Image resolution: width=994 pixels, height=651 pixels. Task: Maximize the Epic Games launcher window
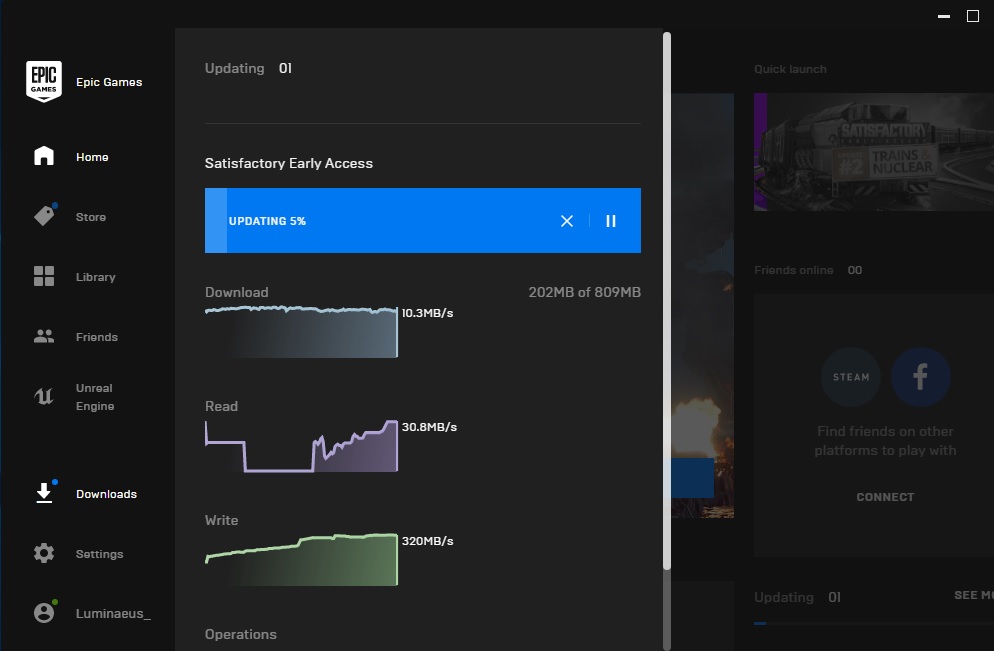click(973, 16)
